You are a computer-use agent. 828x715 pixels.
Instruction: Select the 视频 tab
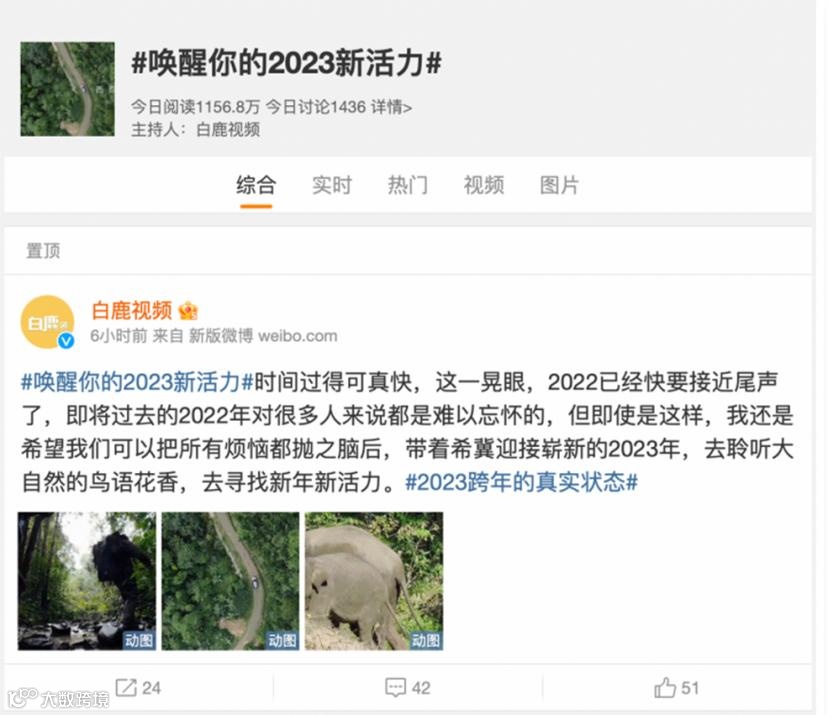tap(484, 185)
